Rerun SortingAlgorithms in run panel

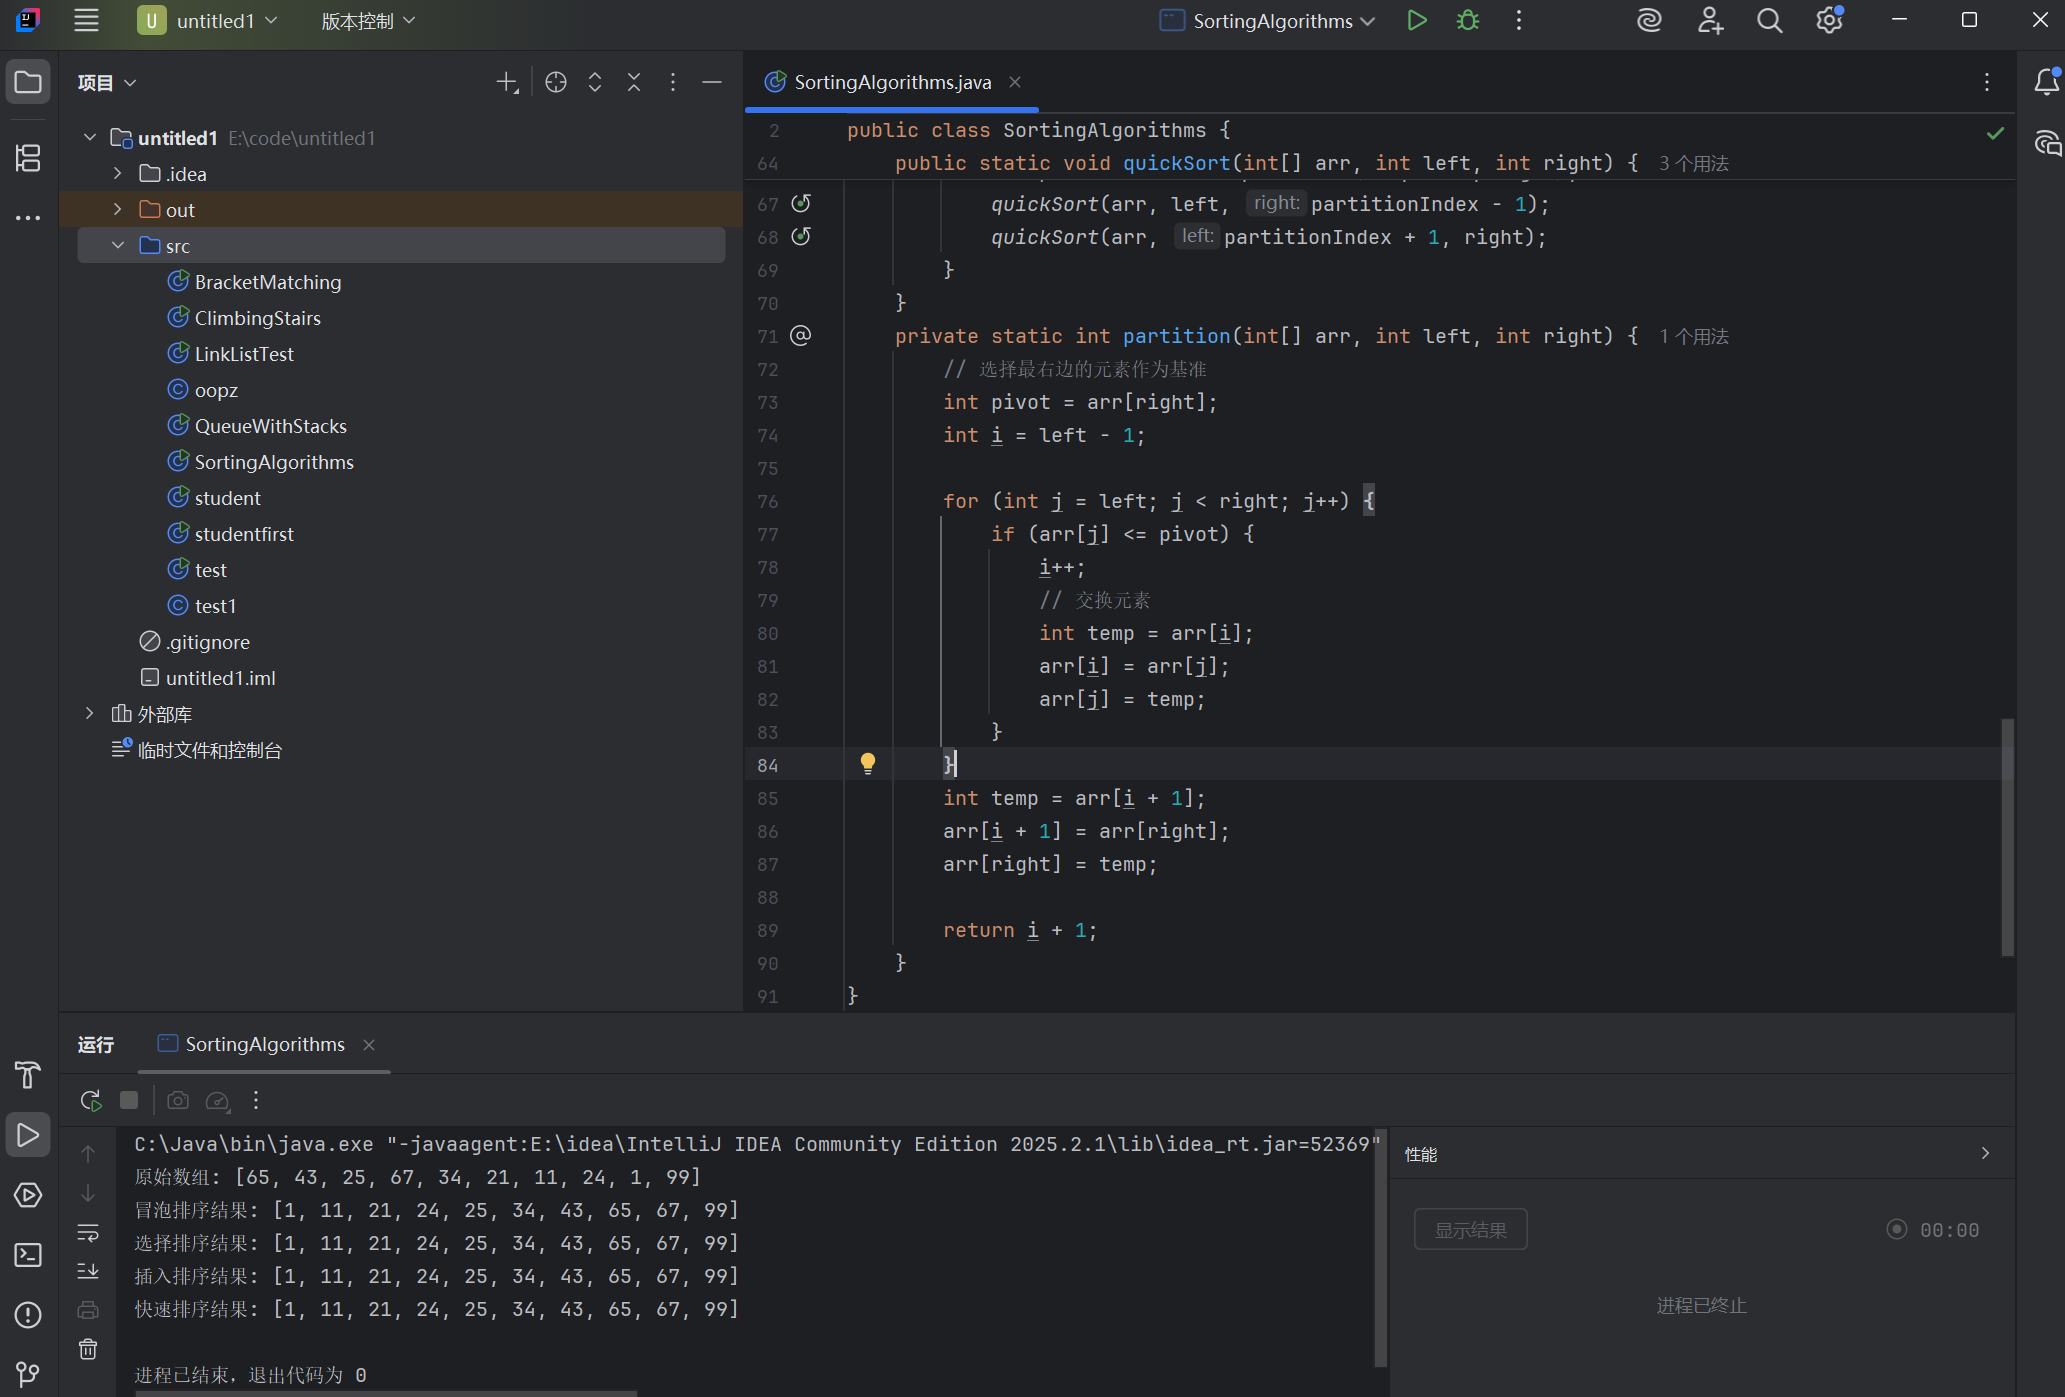click(x=91, y=1100)
